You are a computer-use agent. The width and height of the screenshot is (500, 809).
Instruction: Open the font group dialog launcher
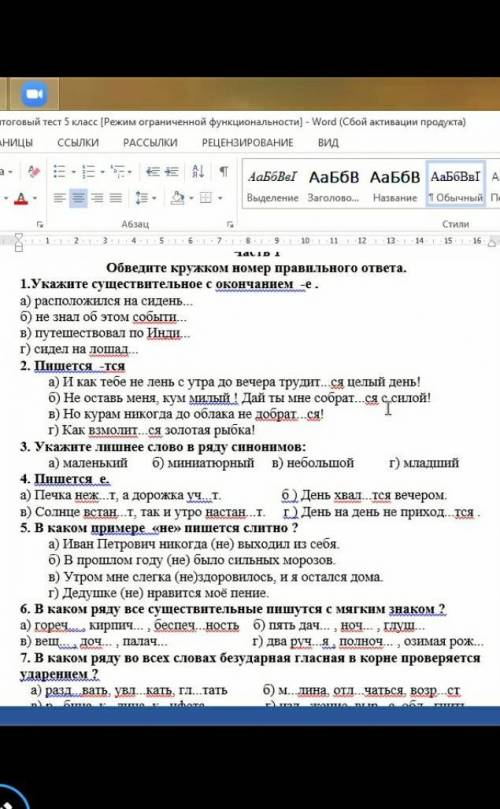40,224
